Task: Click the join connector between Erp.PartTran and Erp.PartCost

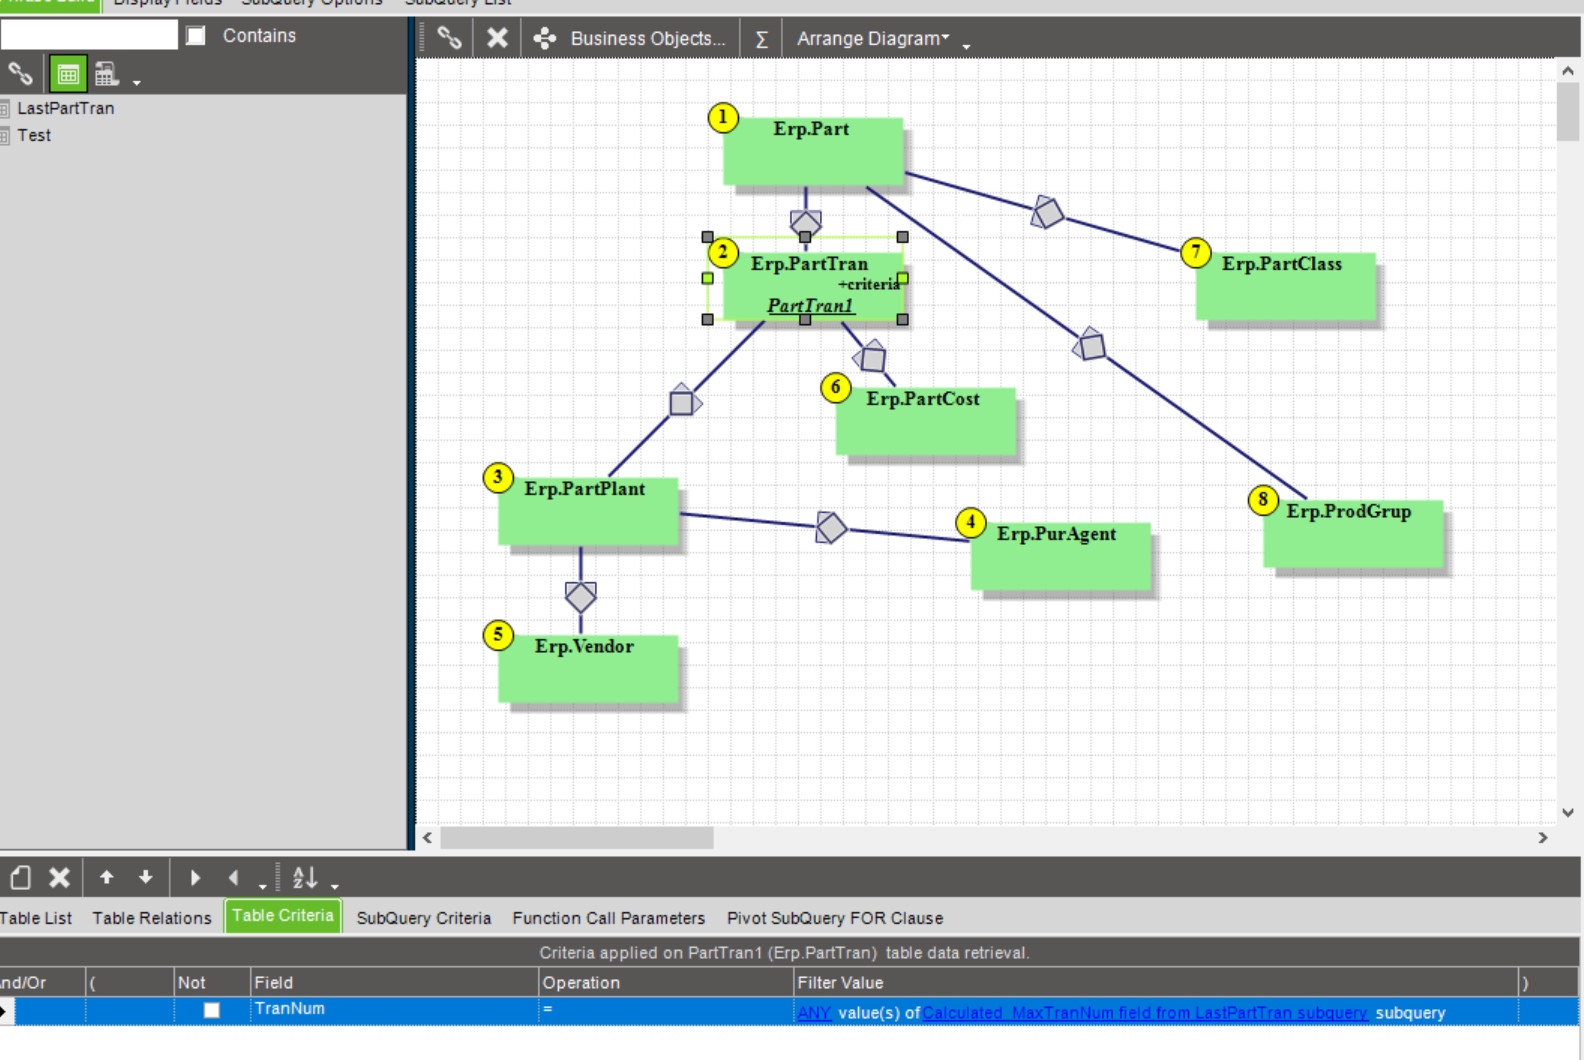Action: (x=871, y=357)
